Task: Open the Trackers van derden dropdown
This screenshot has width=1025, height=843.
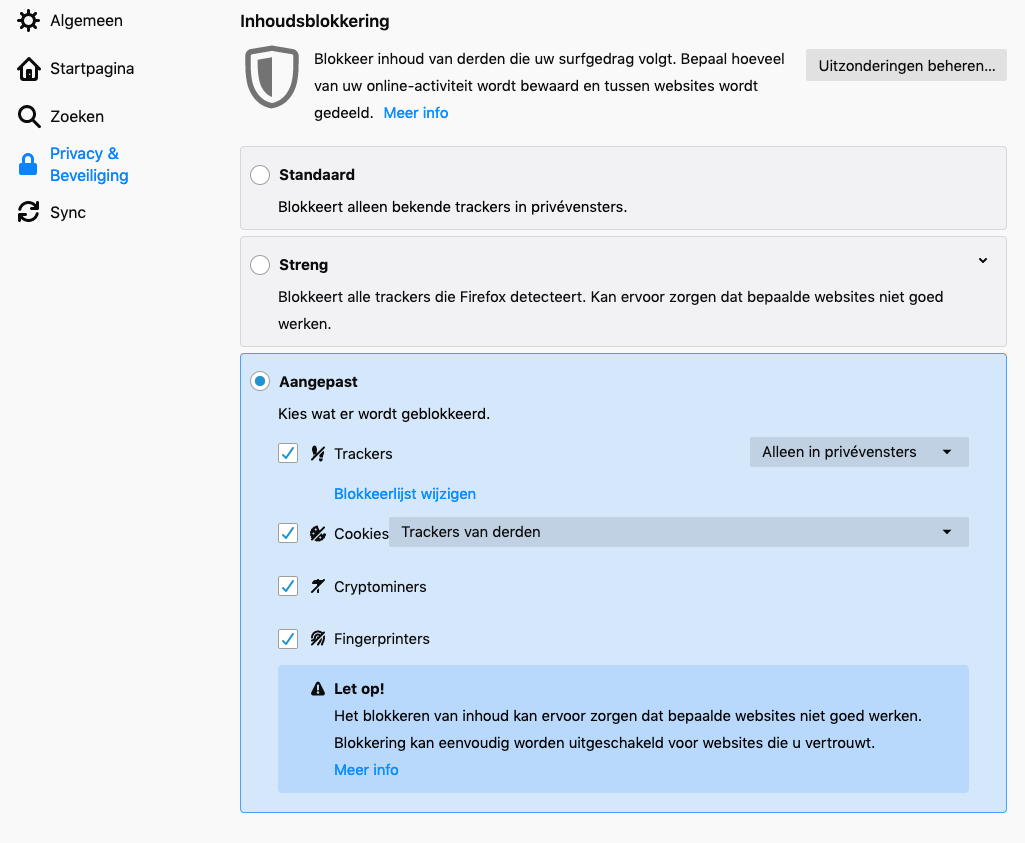Action: click(x=678, y=532)
